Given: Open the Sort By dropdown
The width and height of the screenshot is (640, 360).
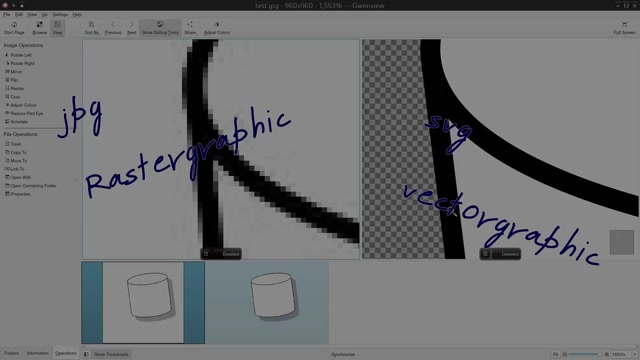Looking at the screenshot, I should coord(92,28).
